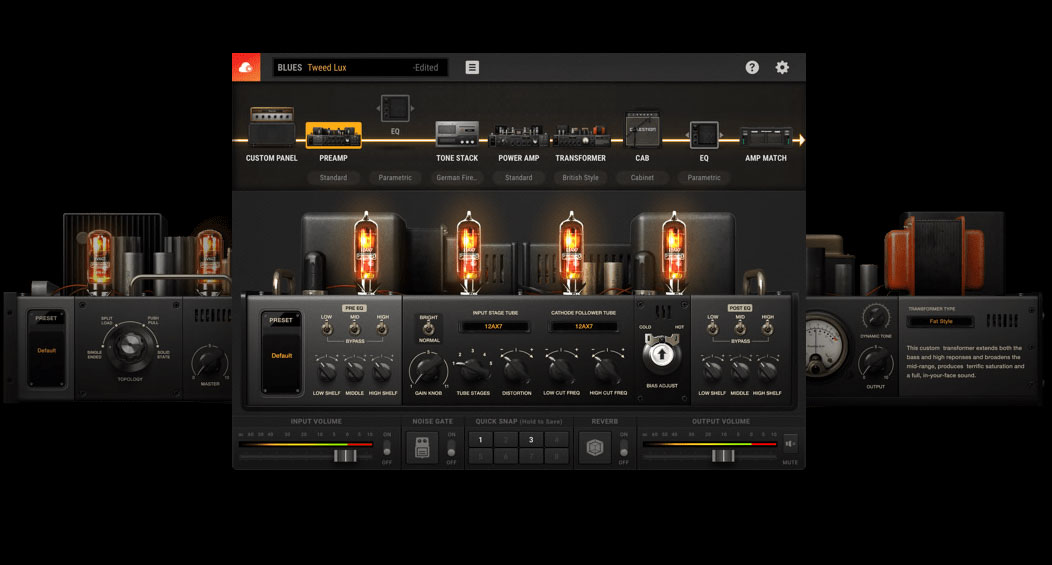Screen dimensions: 1052x565
Task: Move upper EQ module right with arrow
Action: 412,108
